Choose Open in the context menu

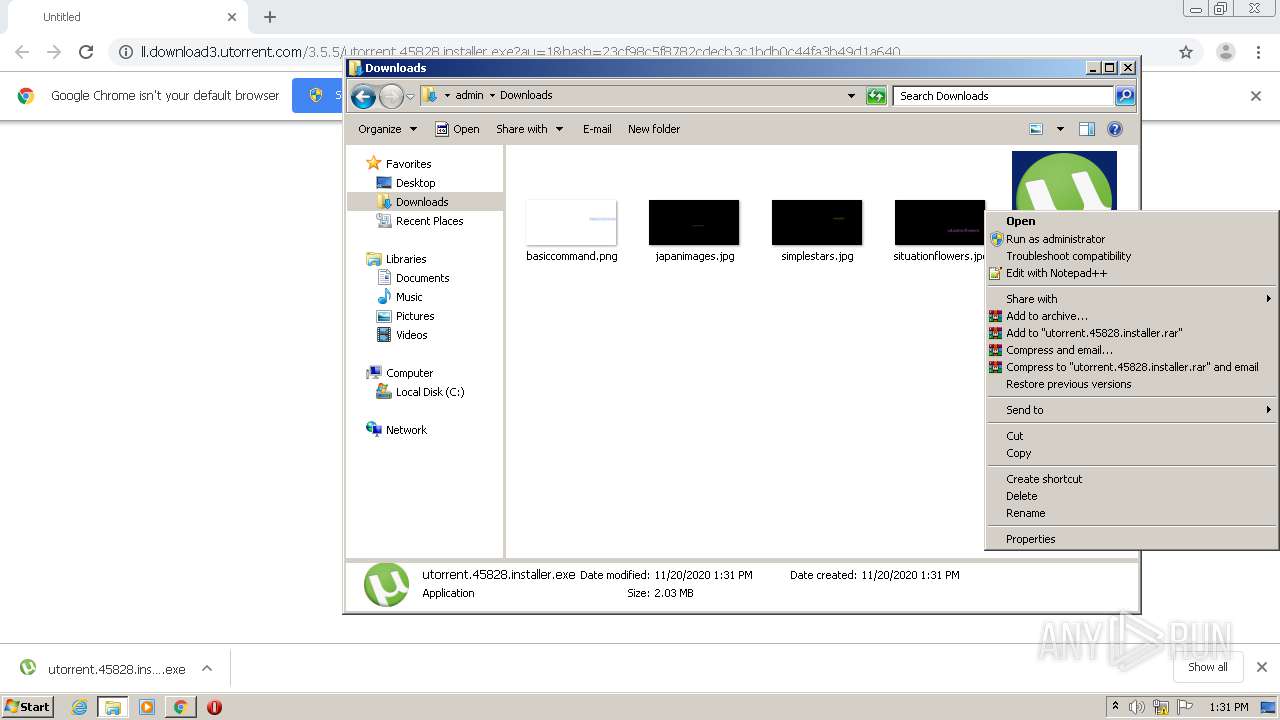click(x=1131, y=222)
